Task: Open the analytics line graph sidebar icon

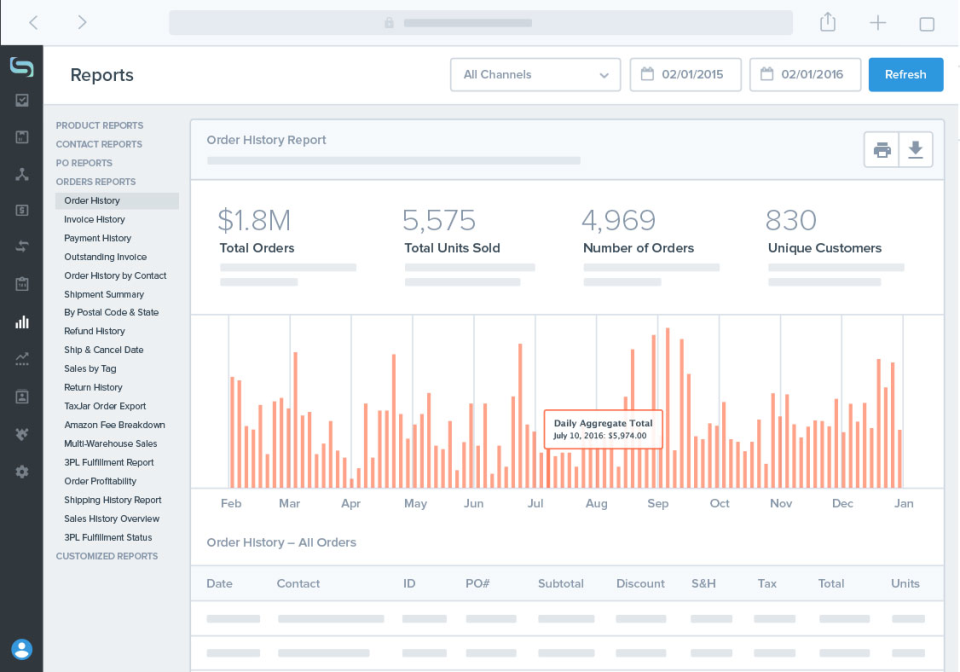Action: tap(22, 359)
